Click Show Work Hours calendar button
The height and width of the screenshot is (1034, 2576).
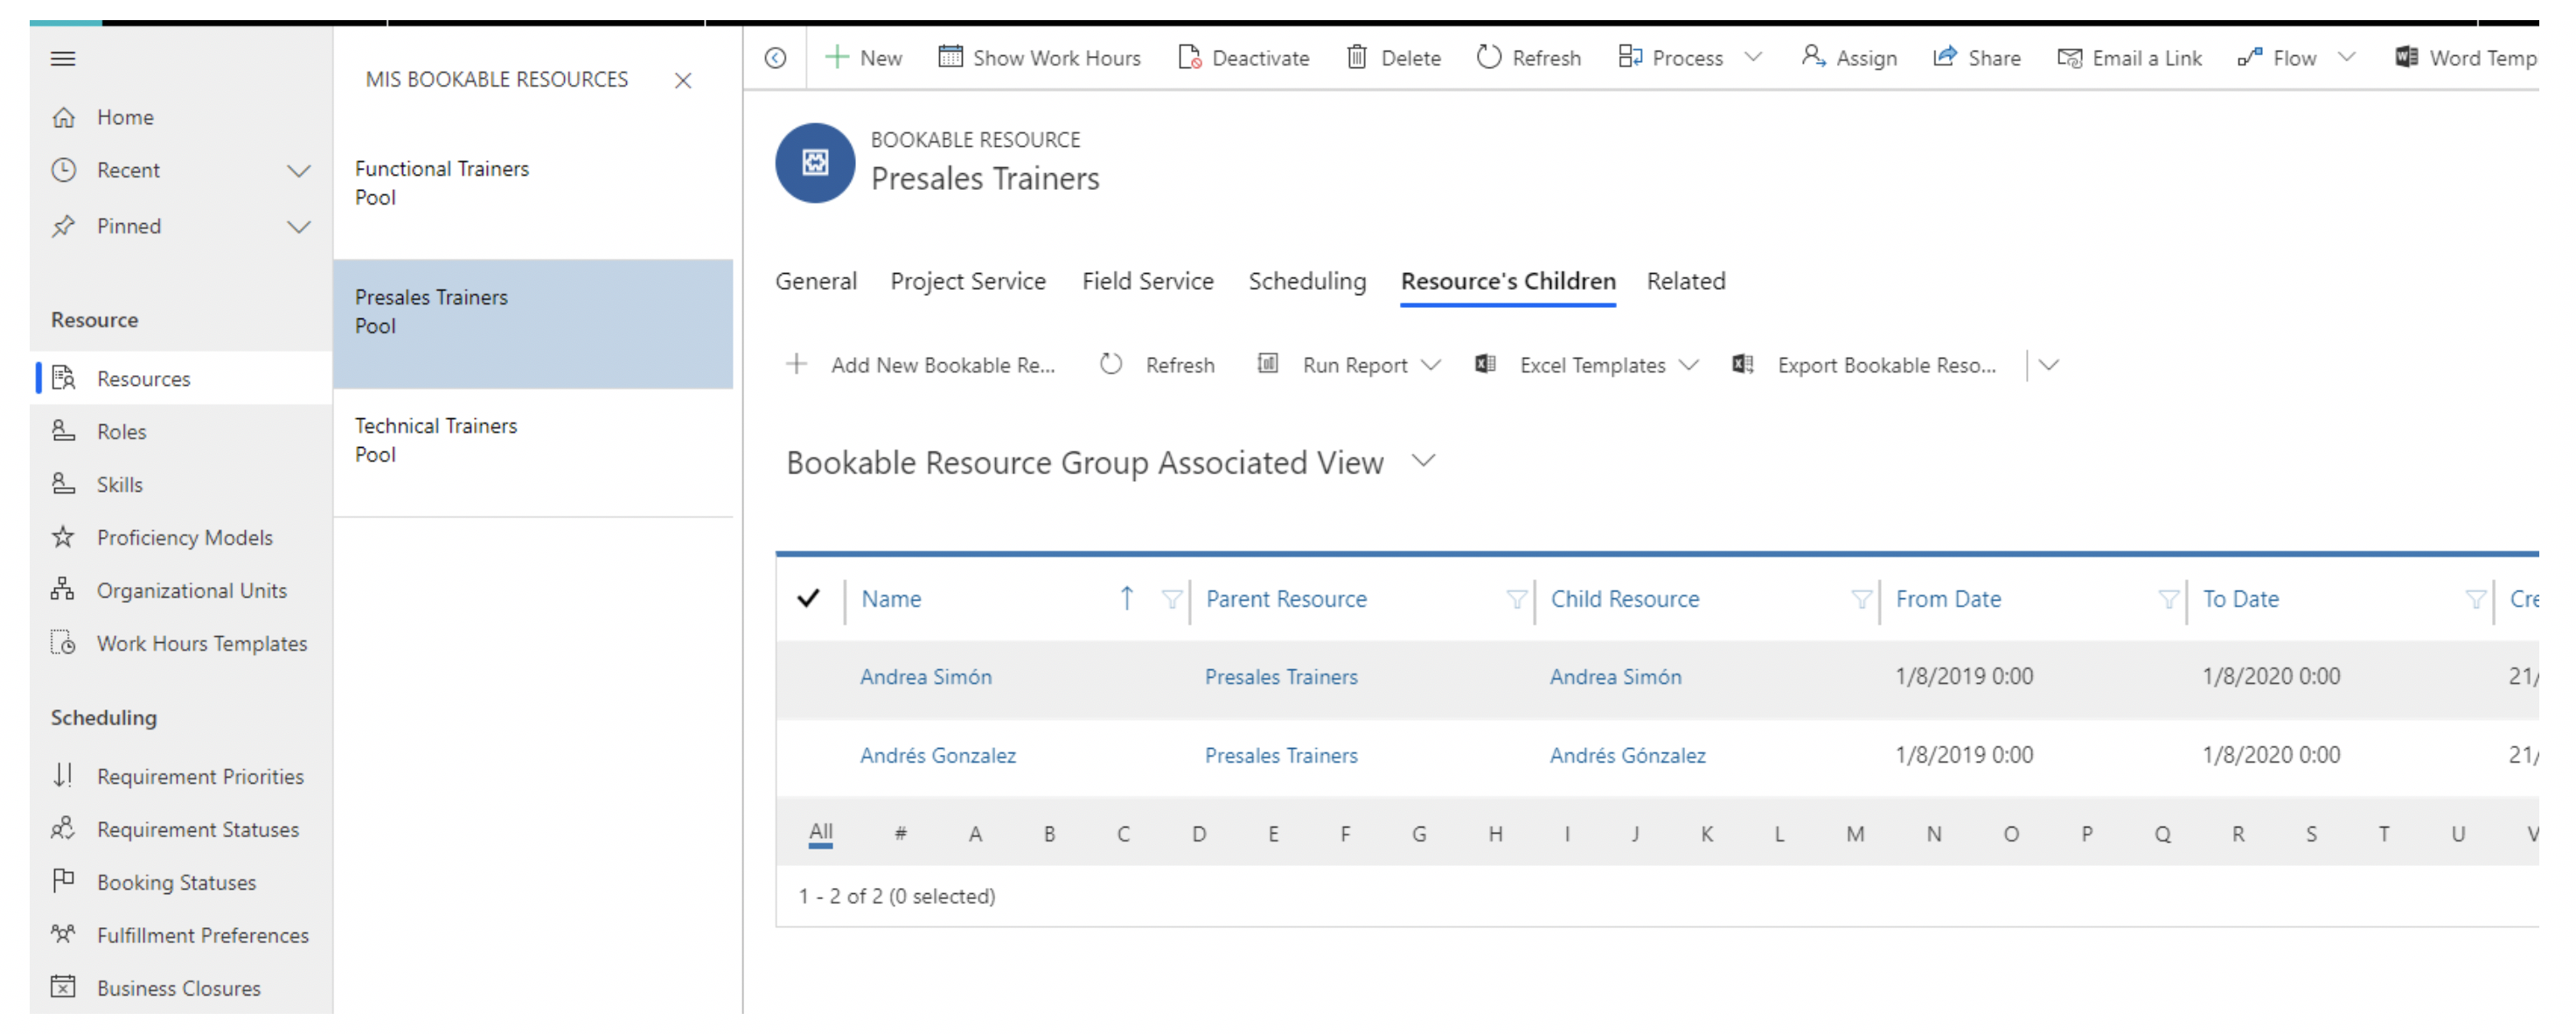pos(1039,59)
